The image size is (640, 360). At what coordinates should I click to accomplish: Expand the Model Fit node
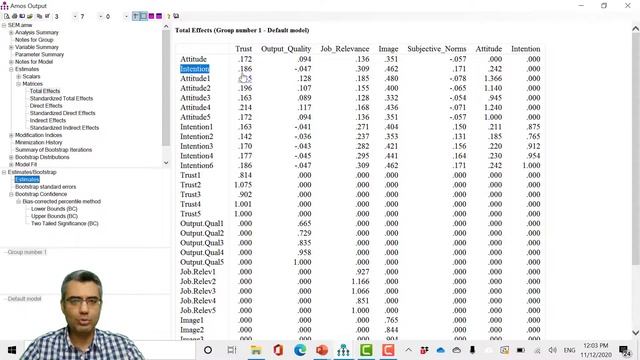pos(11,164)
